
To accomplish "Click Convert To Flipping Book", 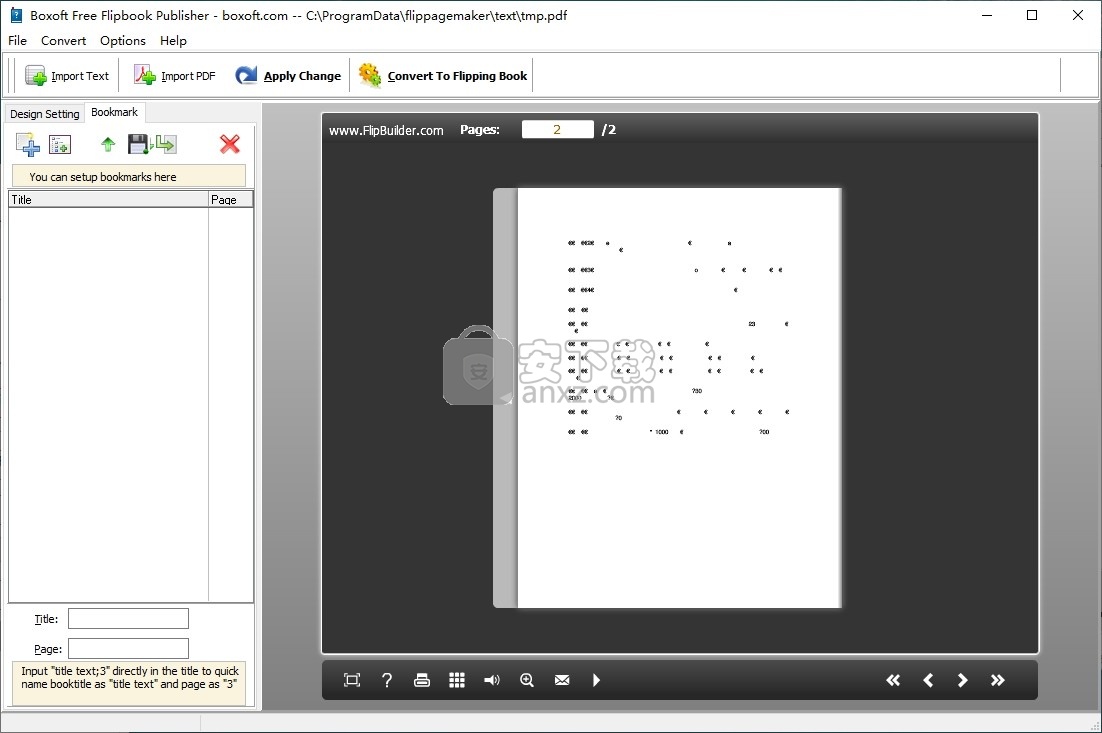I will click(443, 76).
